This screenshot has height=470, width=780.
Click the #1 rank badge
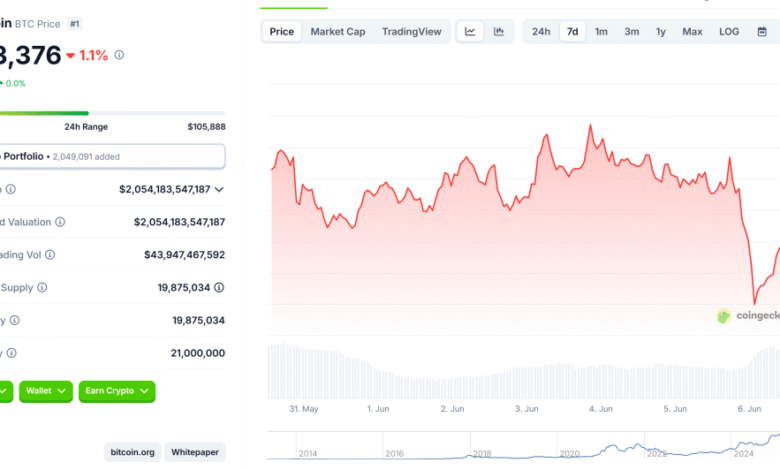pyautogui.click(x=75, y=24)
